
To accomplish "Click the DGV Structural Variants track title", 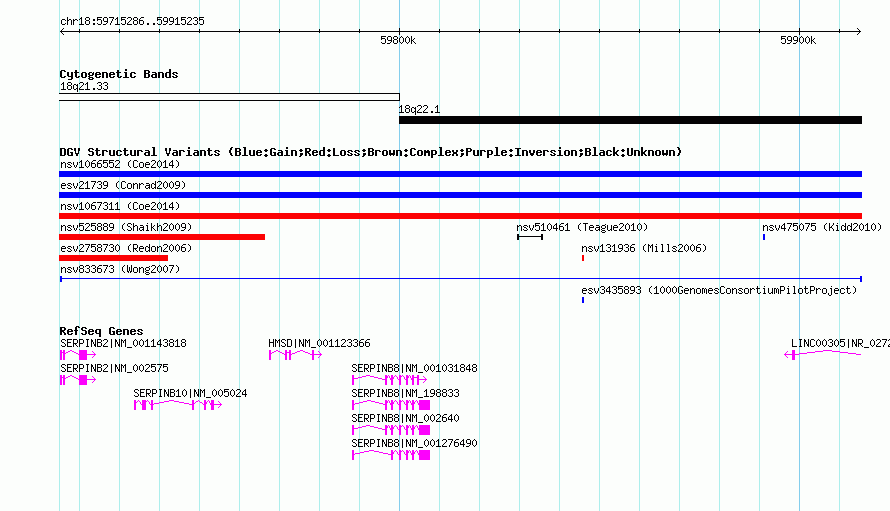I will tap(371, 152).
